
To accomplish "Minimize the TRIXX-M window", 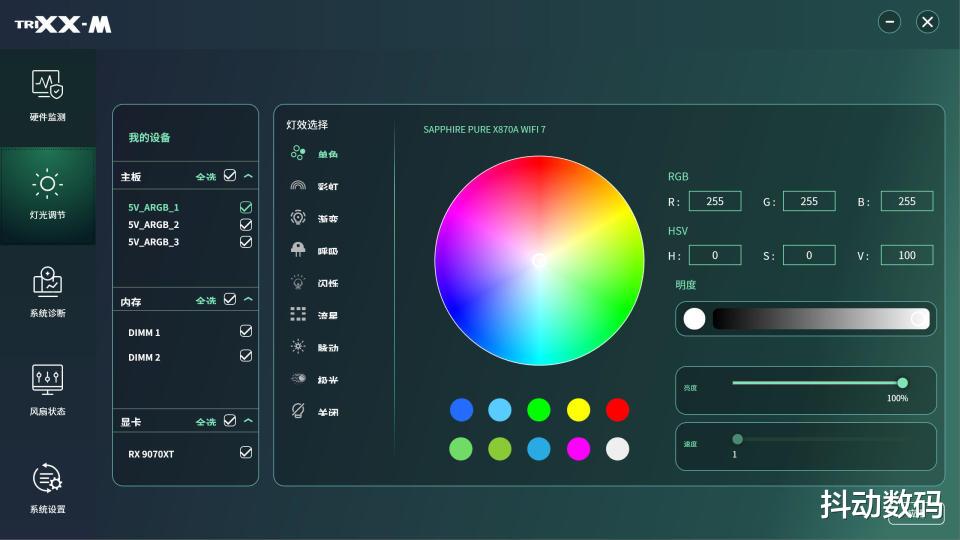I will click(889, 22).
